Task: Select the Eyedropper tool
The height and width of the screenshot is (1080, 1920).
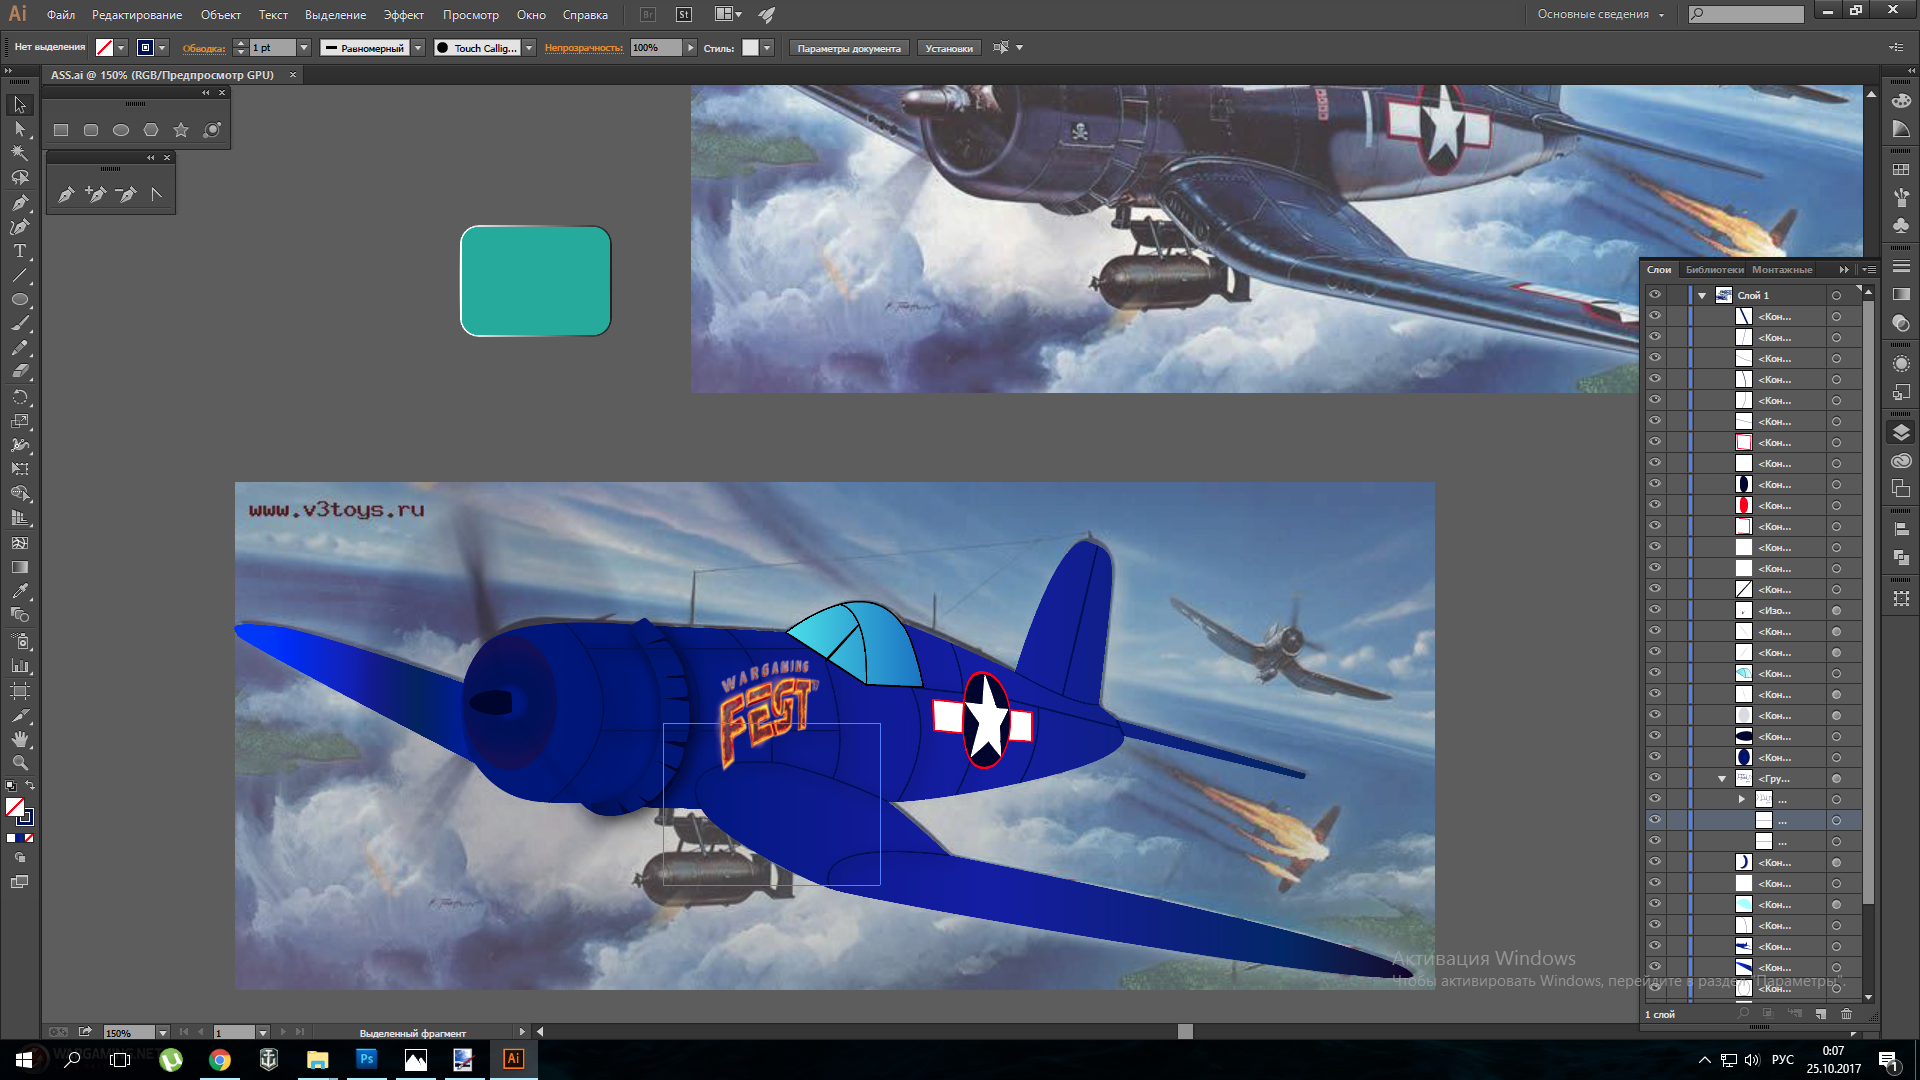Action: pos(19,591)
